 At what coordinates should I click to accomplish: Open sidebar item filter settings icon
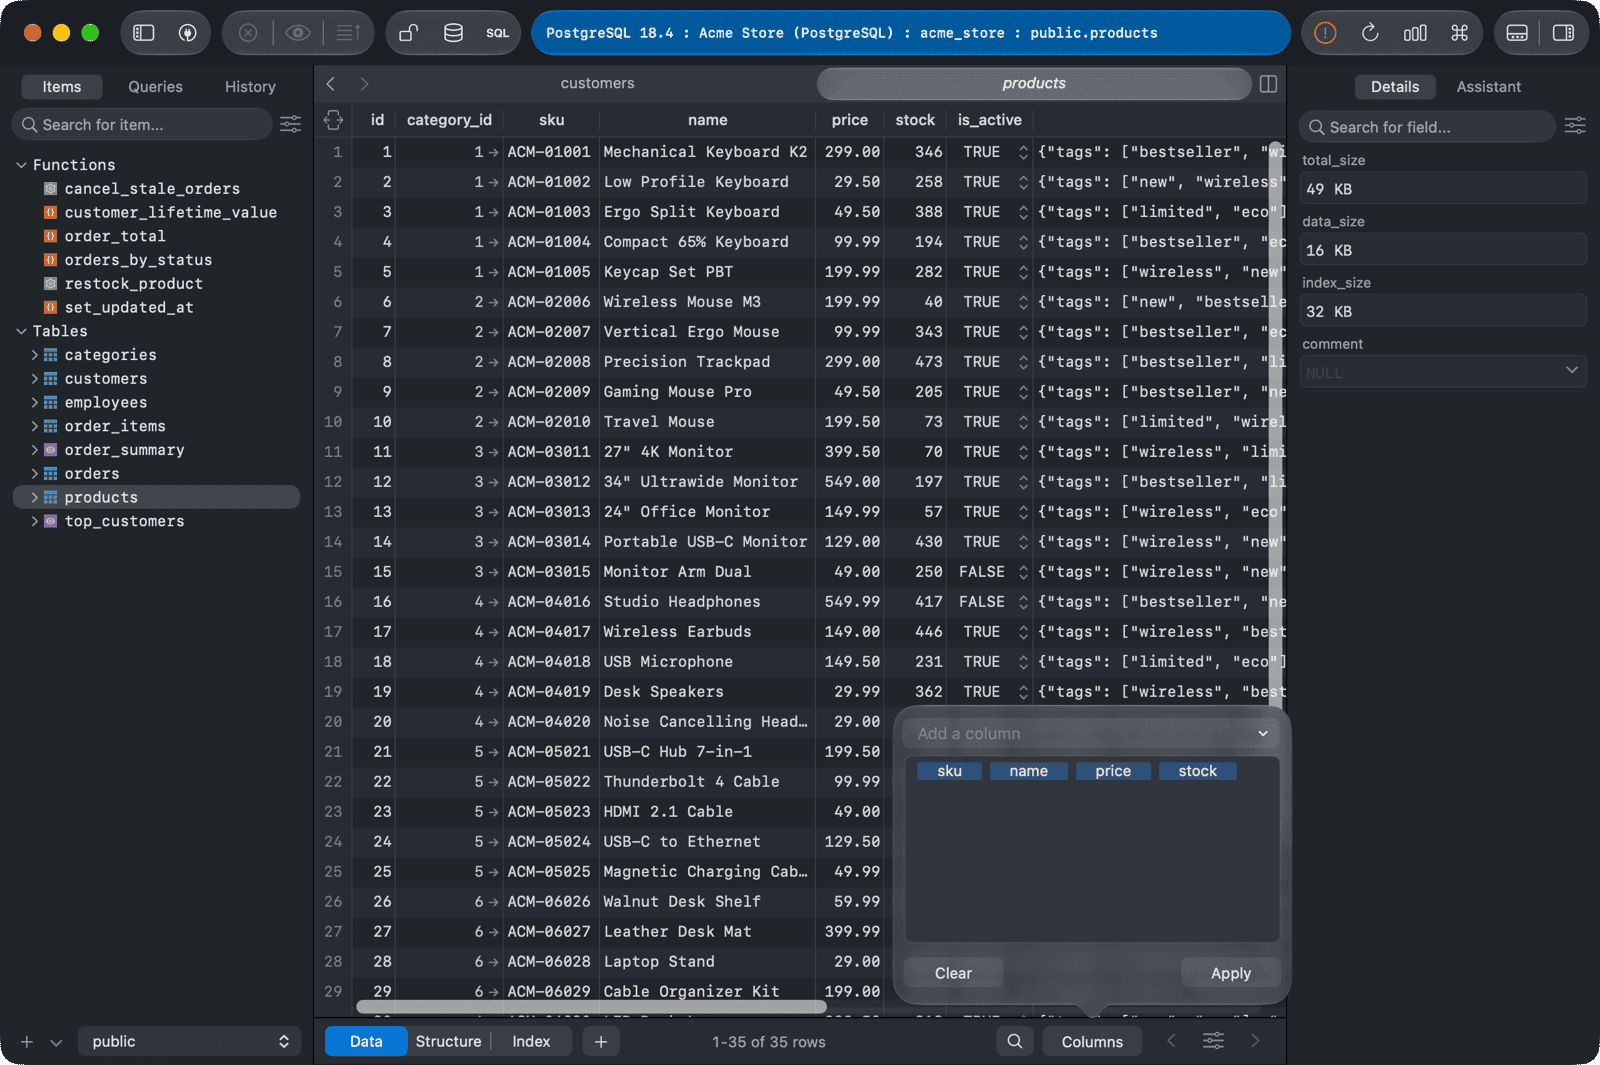click(x=291, y=124)
